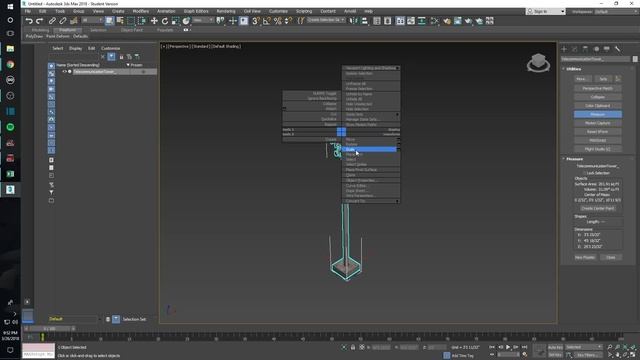Open Chrome from the Windows taskbar
Viewport: 640px width, 360px height.
pyautogui.click(x=10, y=64)
